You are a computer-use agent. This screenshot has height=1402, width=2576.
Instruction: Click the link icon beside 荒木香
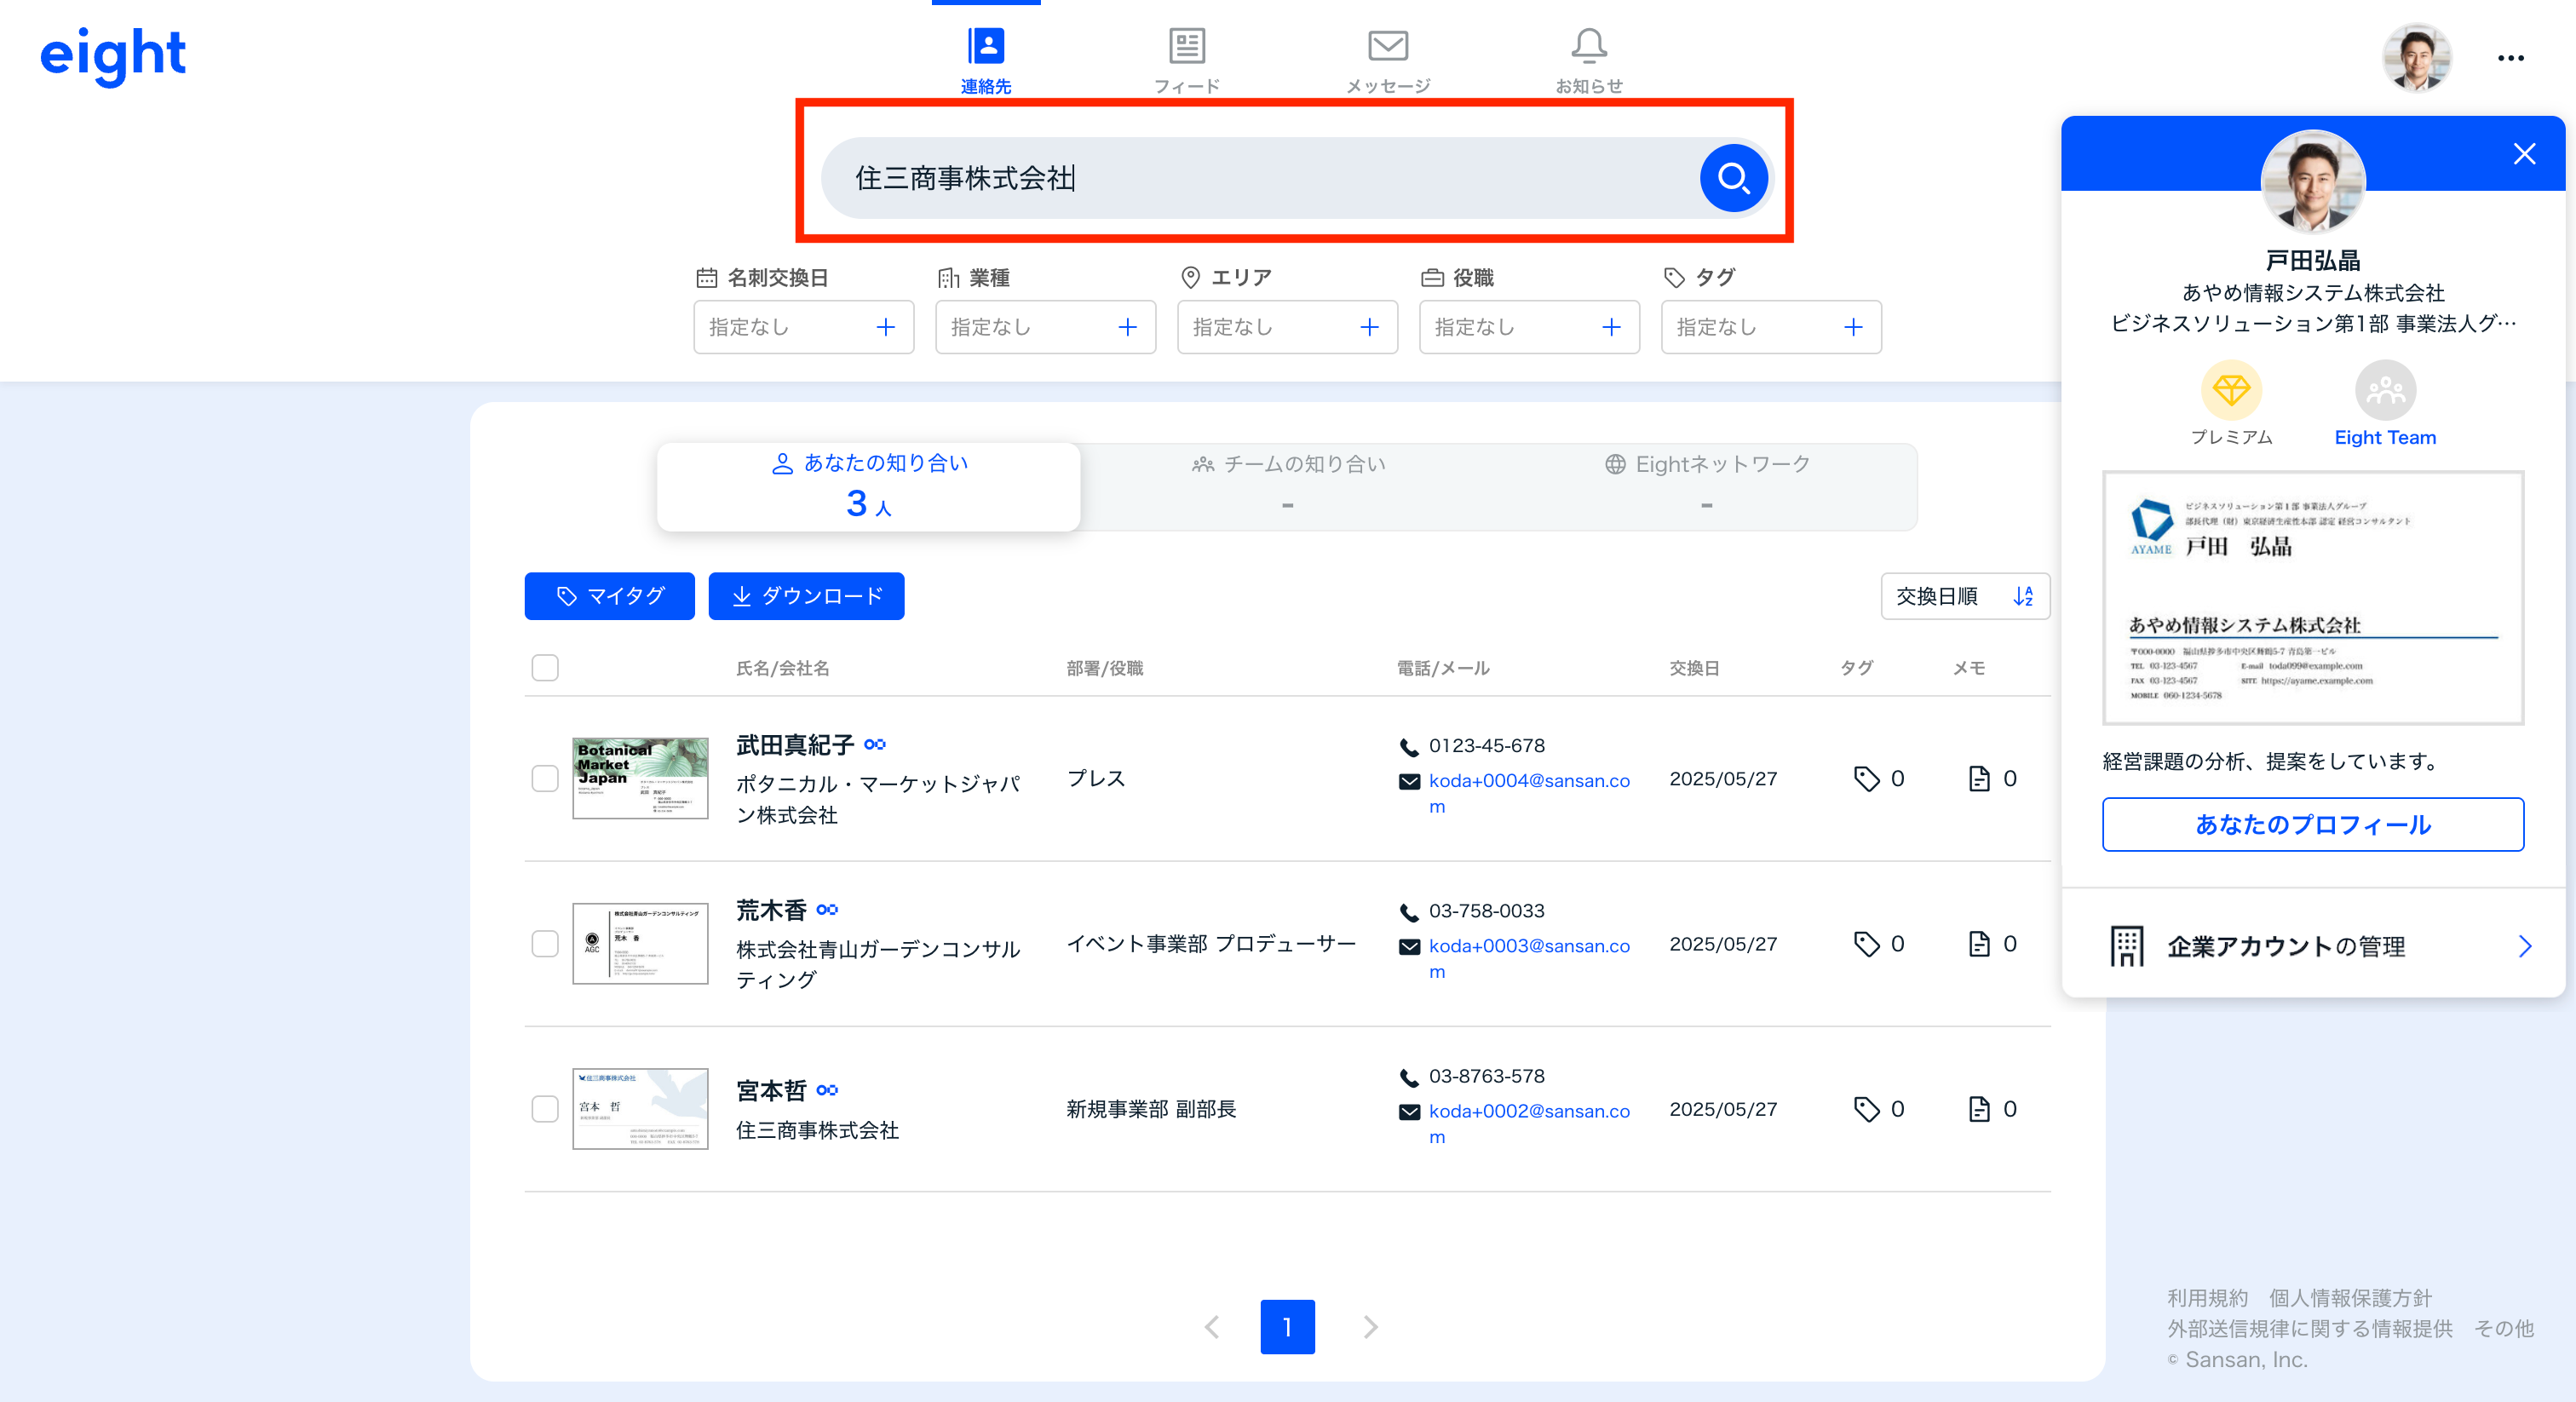tap(827, 909)
